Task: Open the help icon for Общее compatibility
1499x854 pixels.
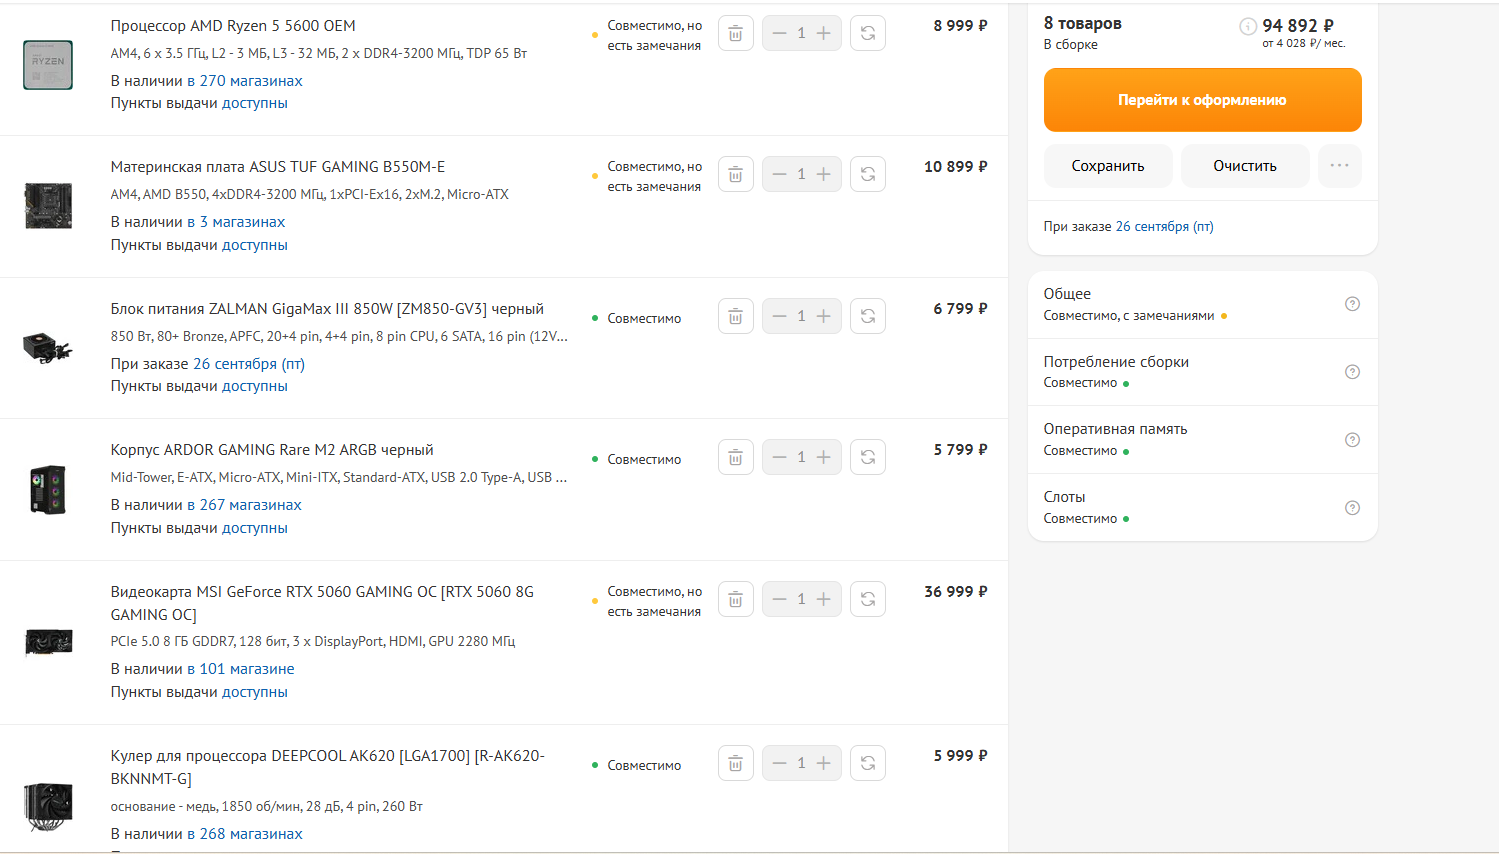Action: (1352, 304)
